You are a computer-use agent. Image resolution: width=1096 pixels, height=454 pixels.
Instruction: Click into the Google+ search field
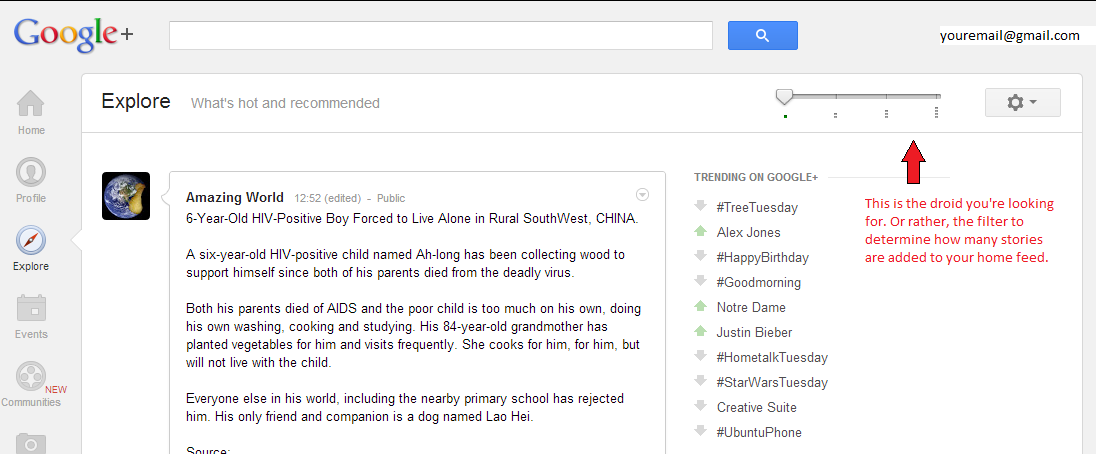[440, 36]
